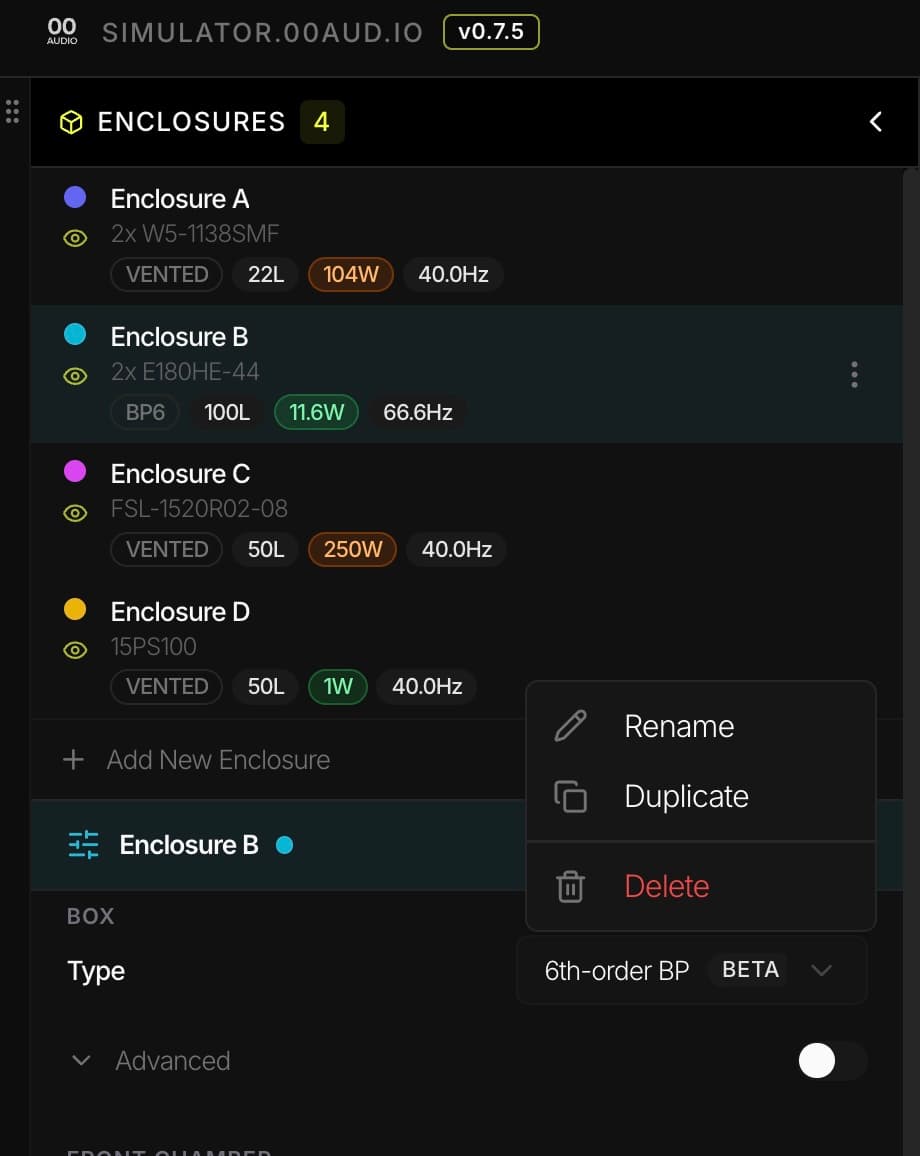Viewport: 920px width, 1156px height.
Task: Hide Enclosure C using its eye icon
Action: point(75,513)
